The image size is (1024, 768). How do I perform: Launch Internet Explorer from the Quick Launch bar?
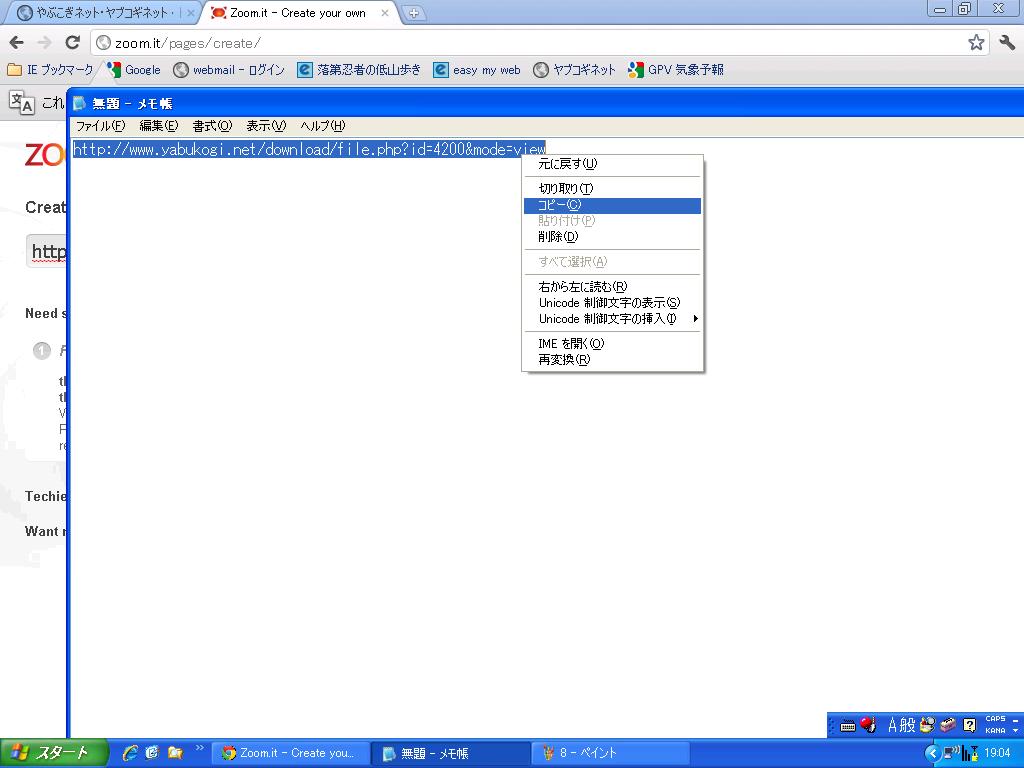[x=130, y=753]
